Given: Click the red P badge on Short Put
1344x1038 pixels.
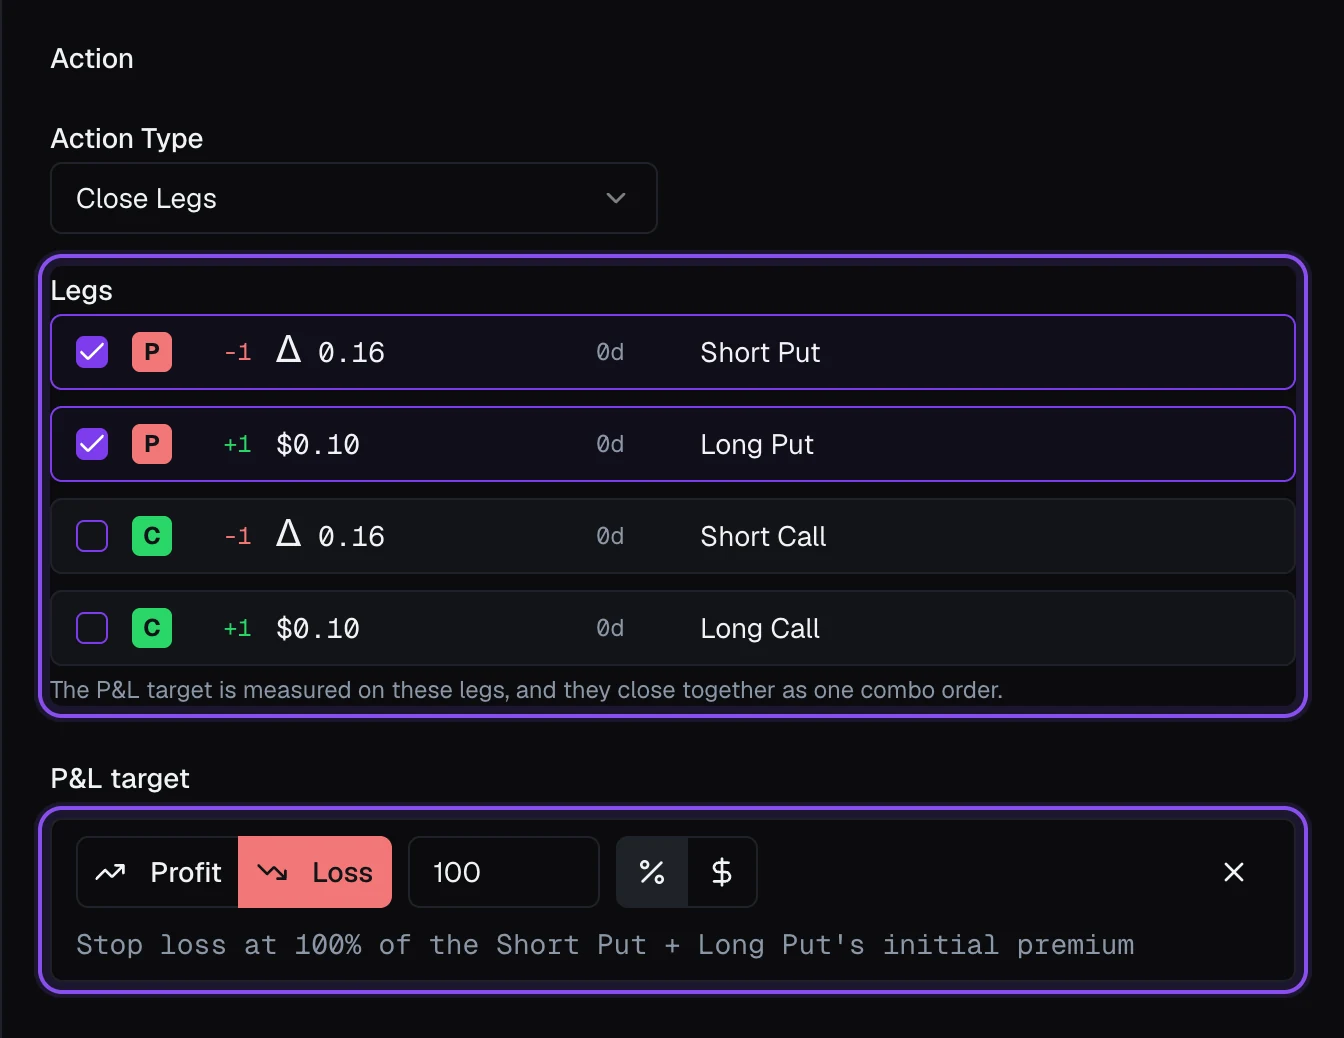Looking at the screenshot, I should 152,352.
